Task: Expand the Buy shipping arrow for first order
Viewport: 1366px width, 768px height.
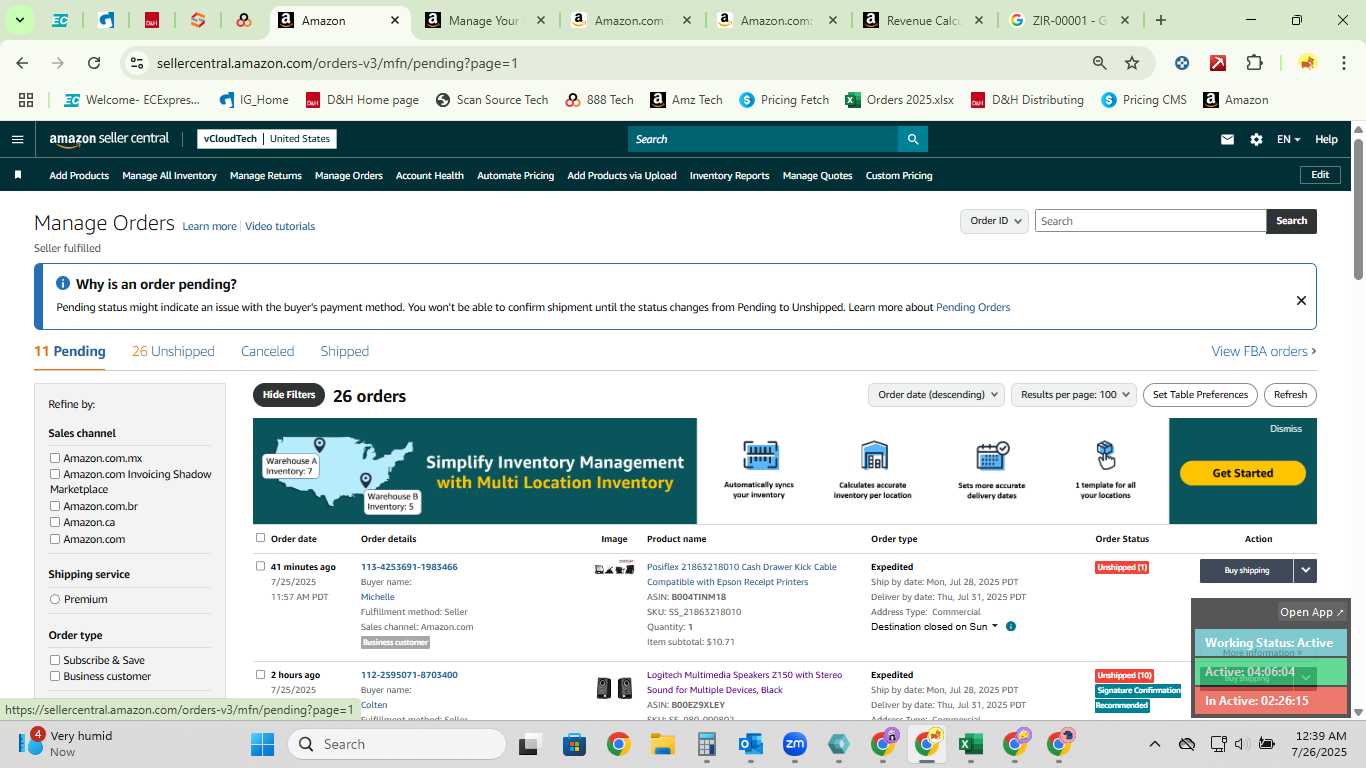Action: click(x=1305, y=570)
